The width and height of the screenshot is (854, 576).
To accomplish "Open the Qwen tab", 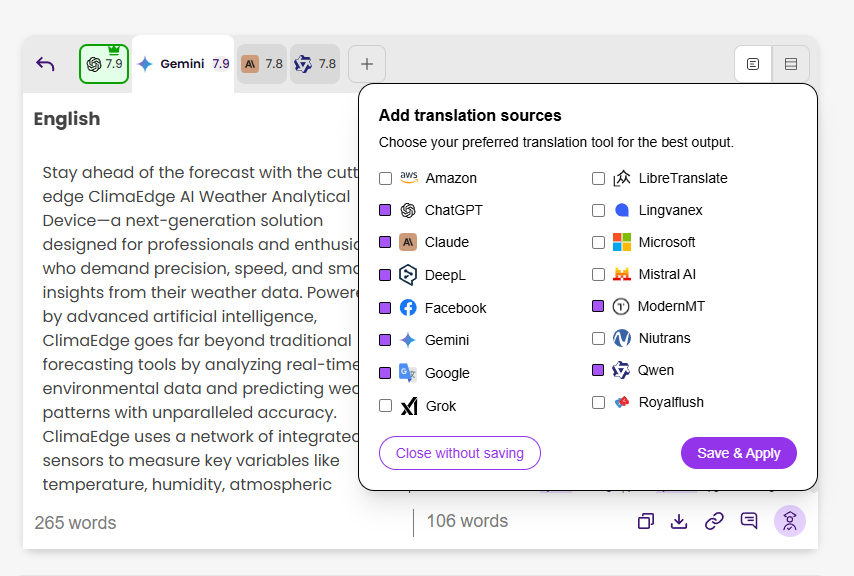I will click(x=315, y=64).
